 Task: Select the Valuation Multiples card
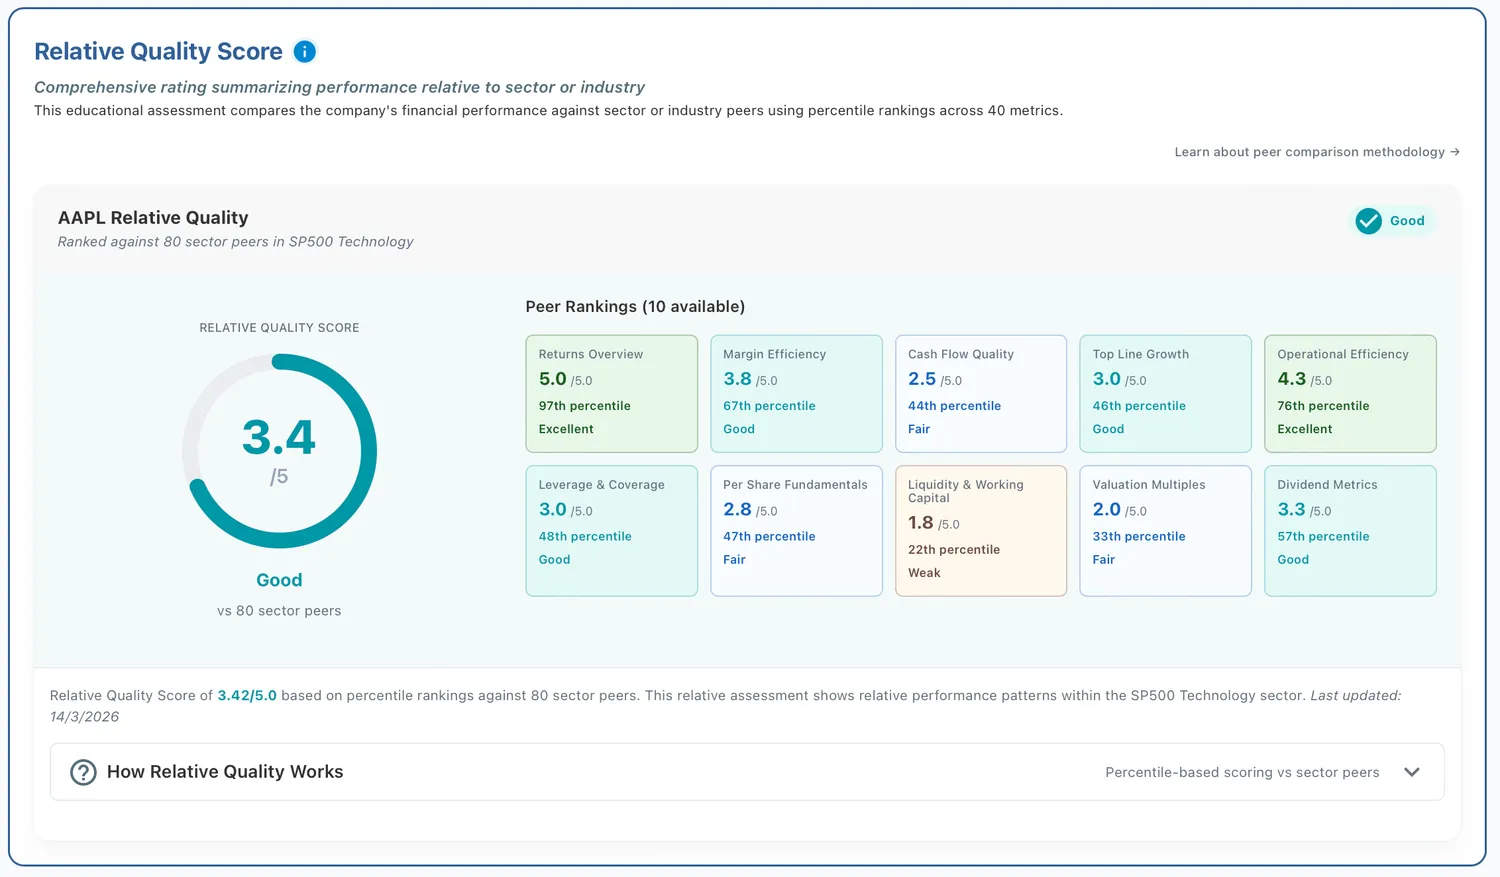1166,531
